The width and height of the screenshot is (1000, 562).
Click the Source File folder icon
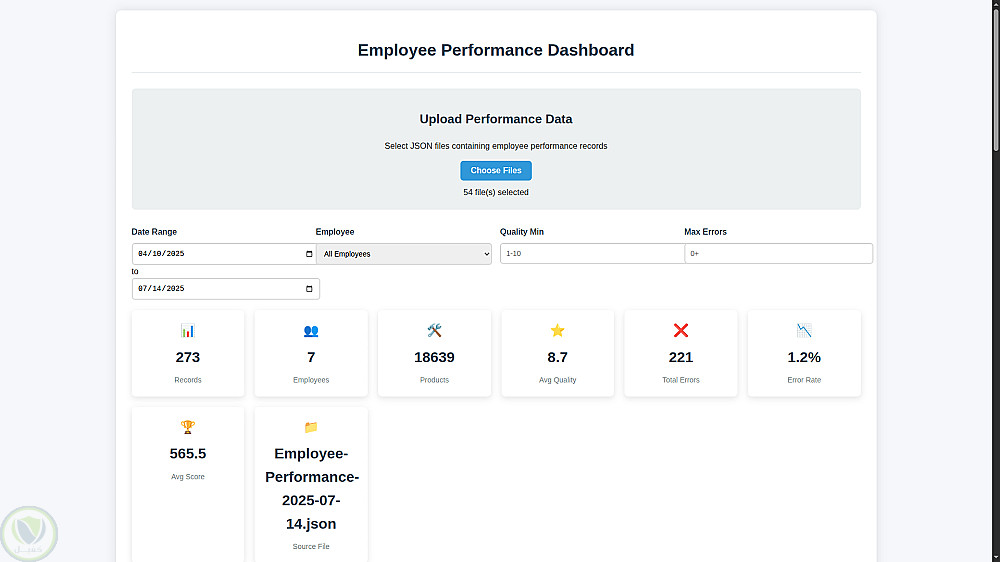311,427
